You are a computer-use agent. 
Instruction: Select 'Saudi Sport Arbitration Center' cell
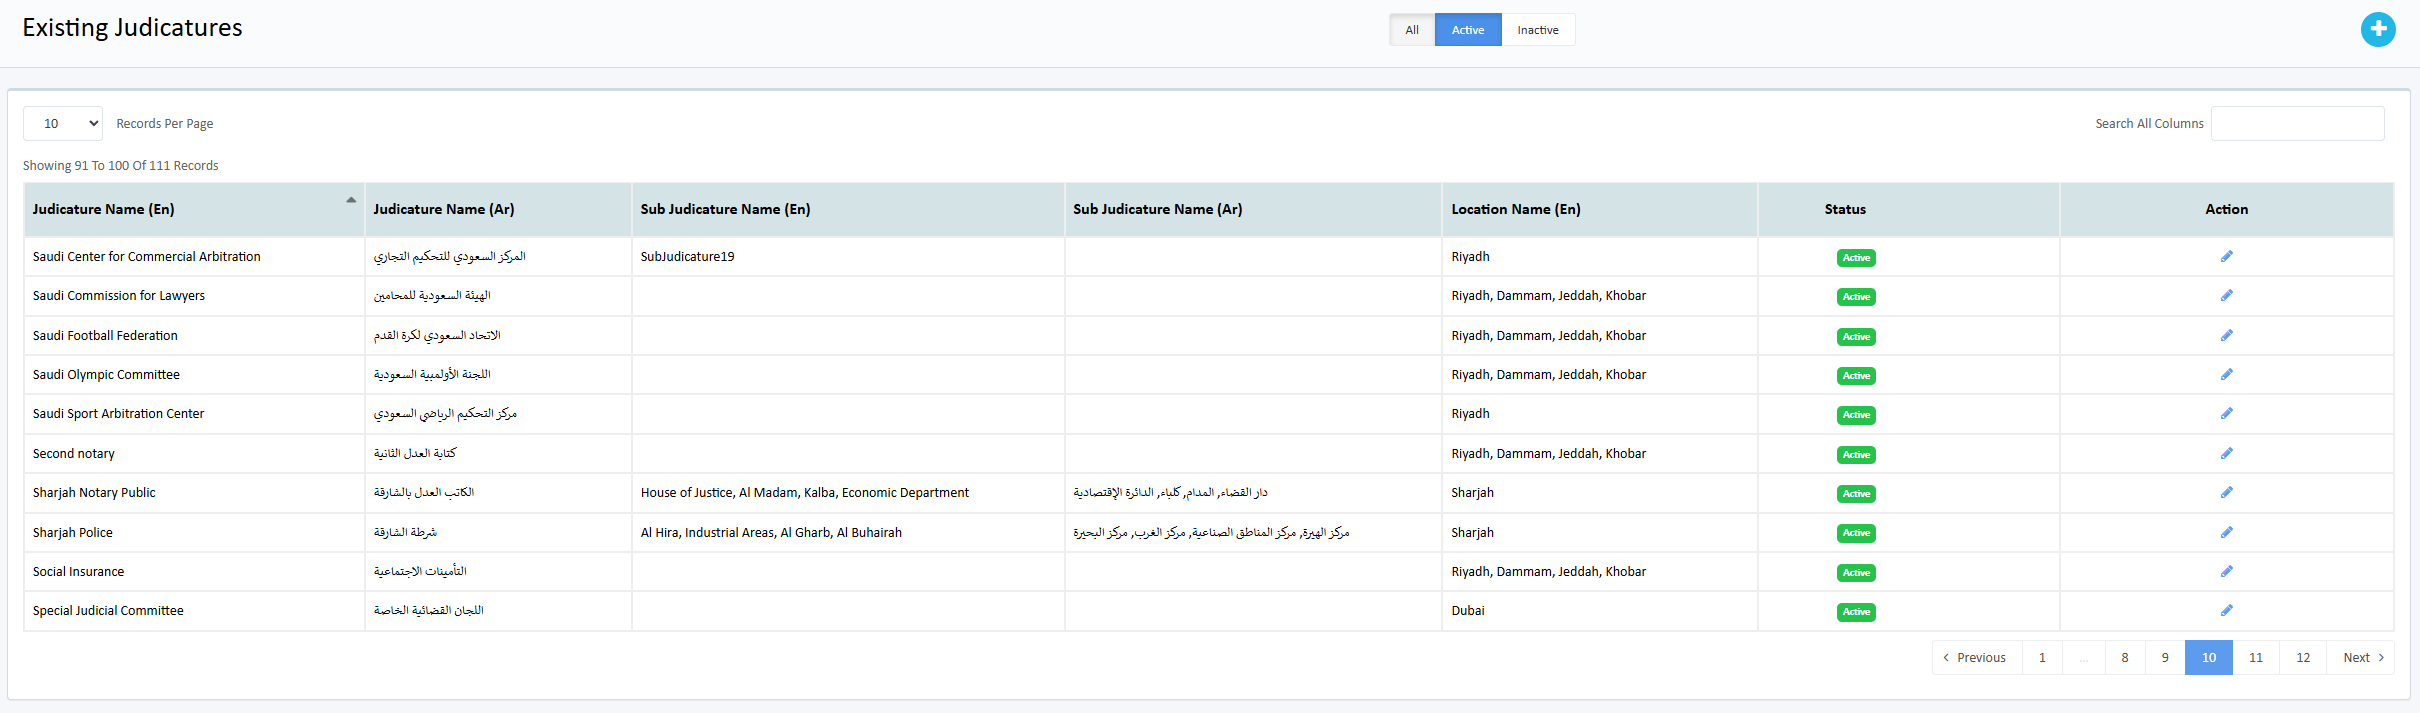point(194,414)
